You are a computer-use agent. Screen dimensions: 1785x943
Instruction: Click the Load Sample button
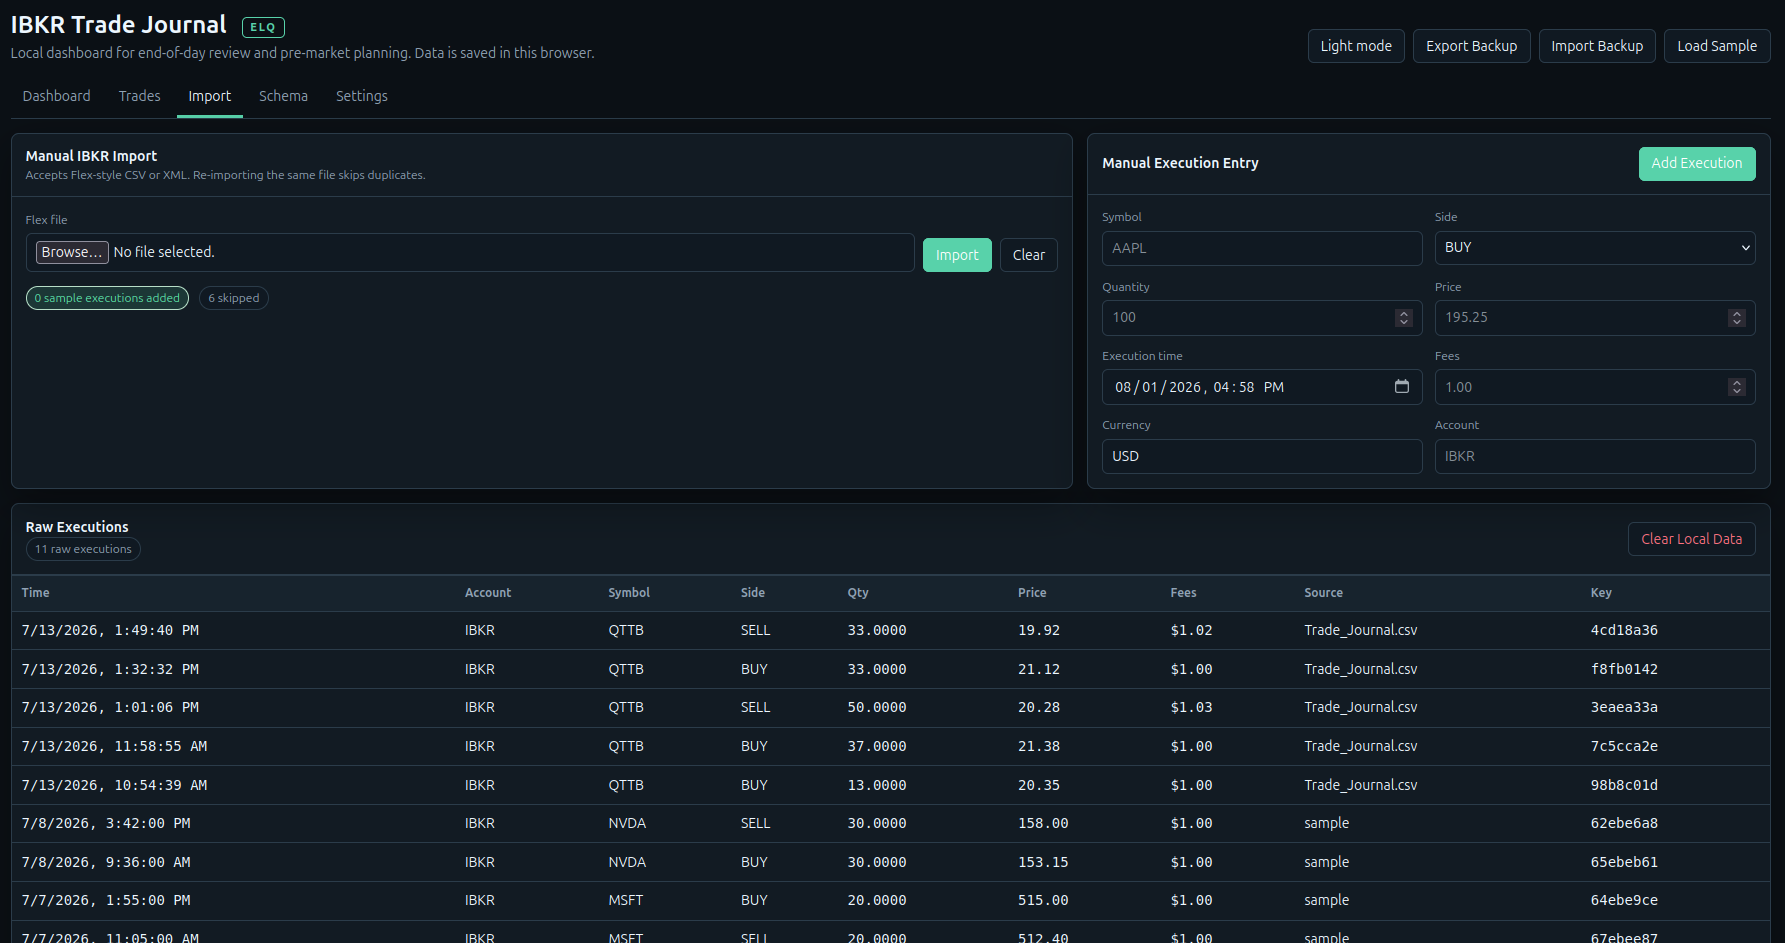[x=1717, y=46]
